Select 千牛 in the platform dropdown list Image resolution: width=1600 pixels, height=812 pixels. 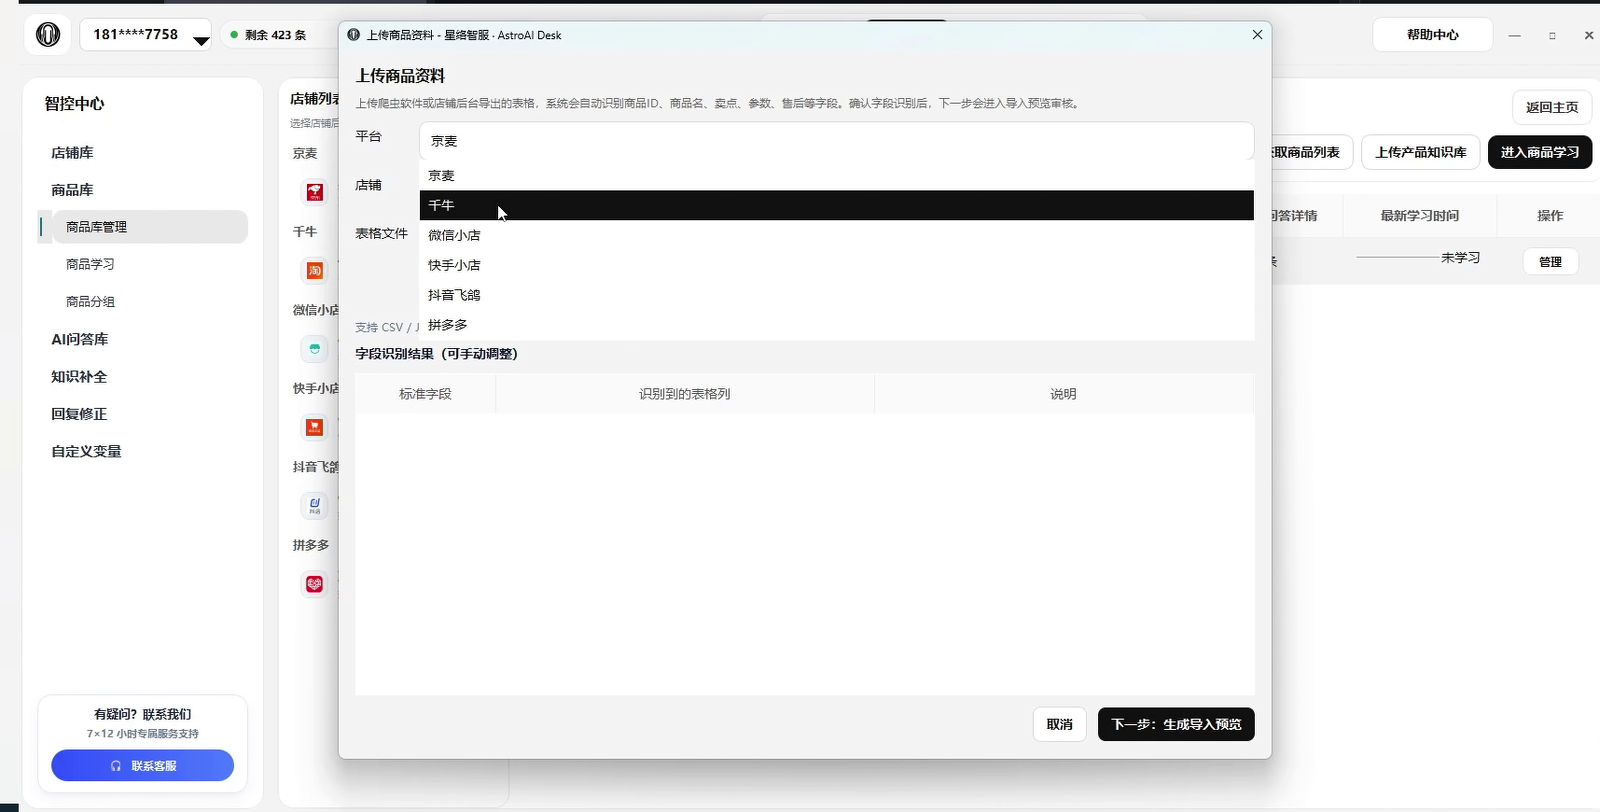click(836, 205)
